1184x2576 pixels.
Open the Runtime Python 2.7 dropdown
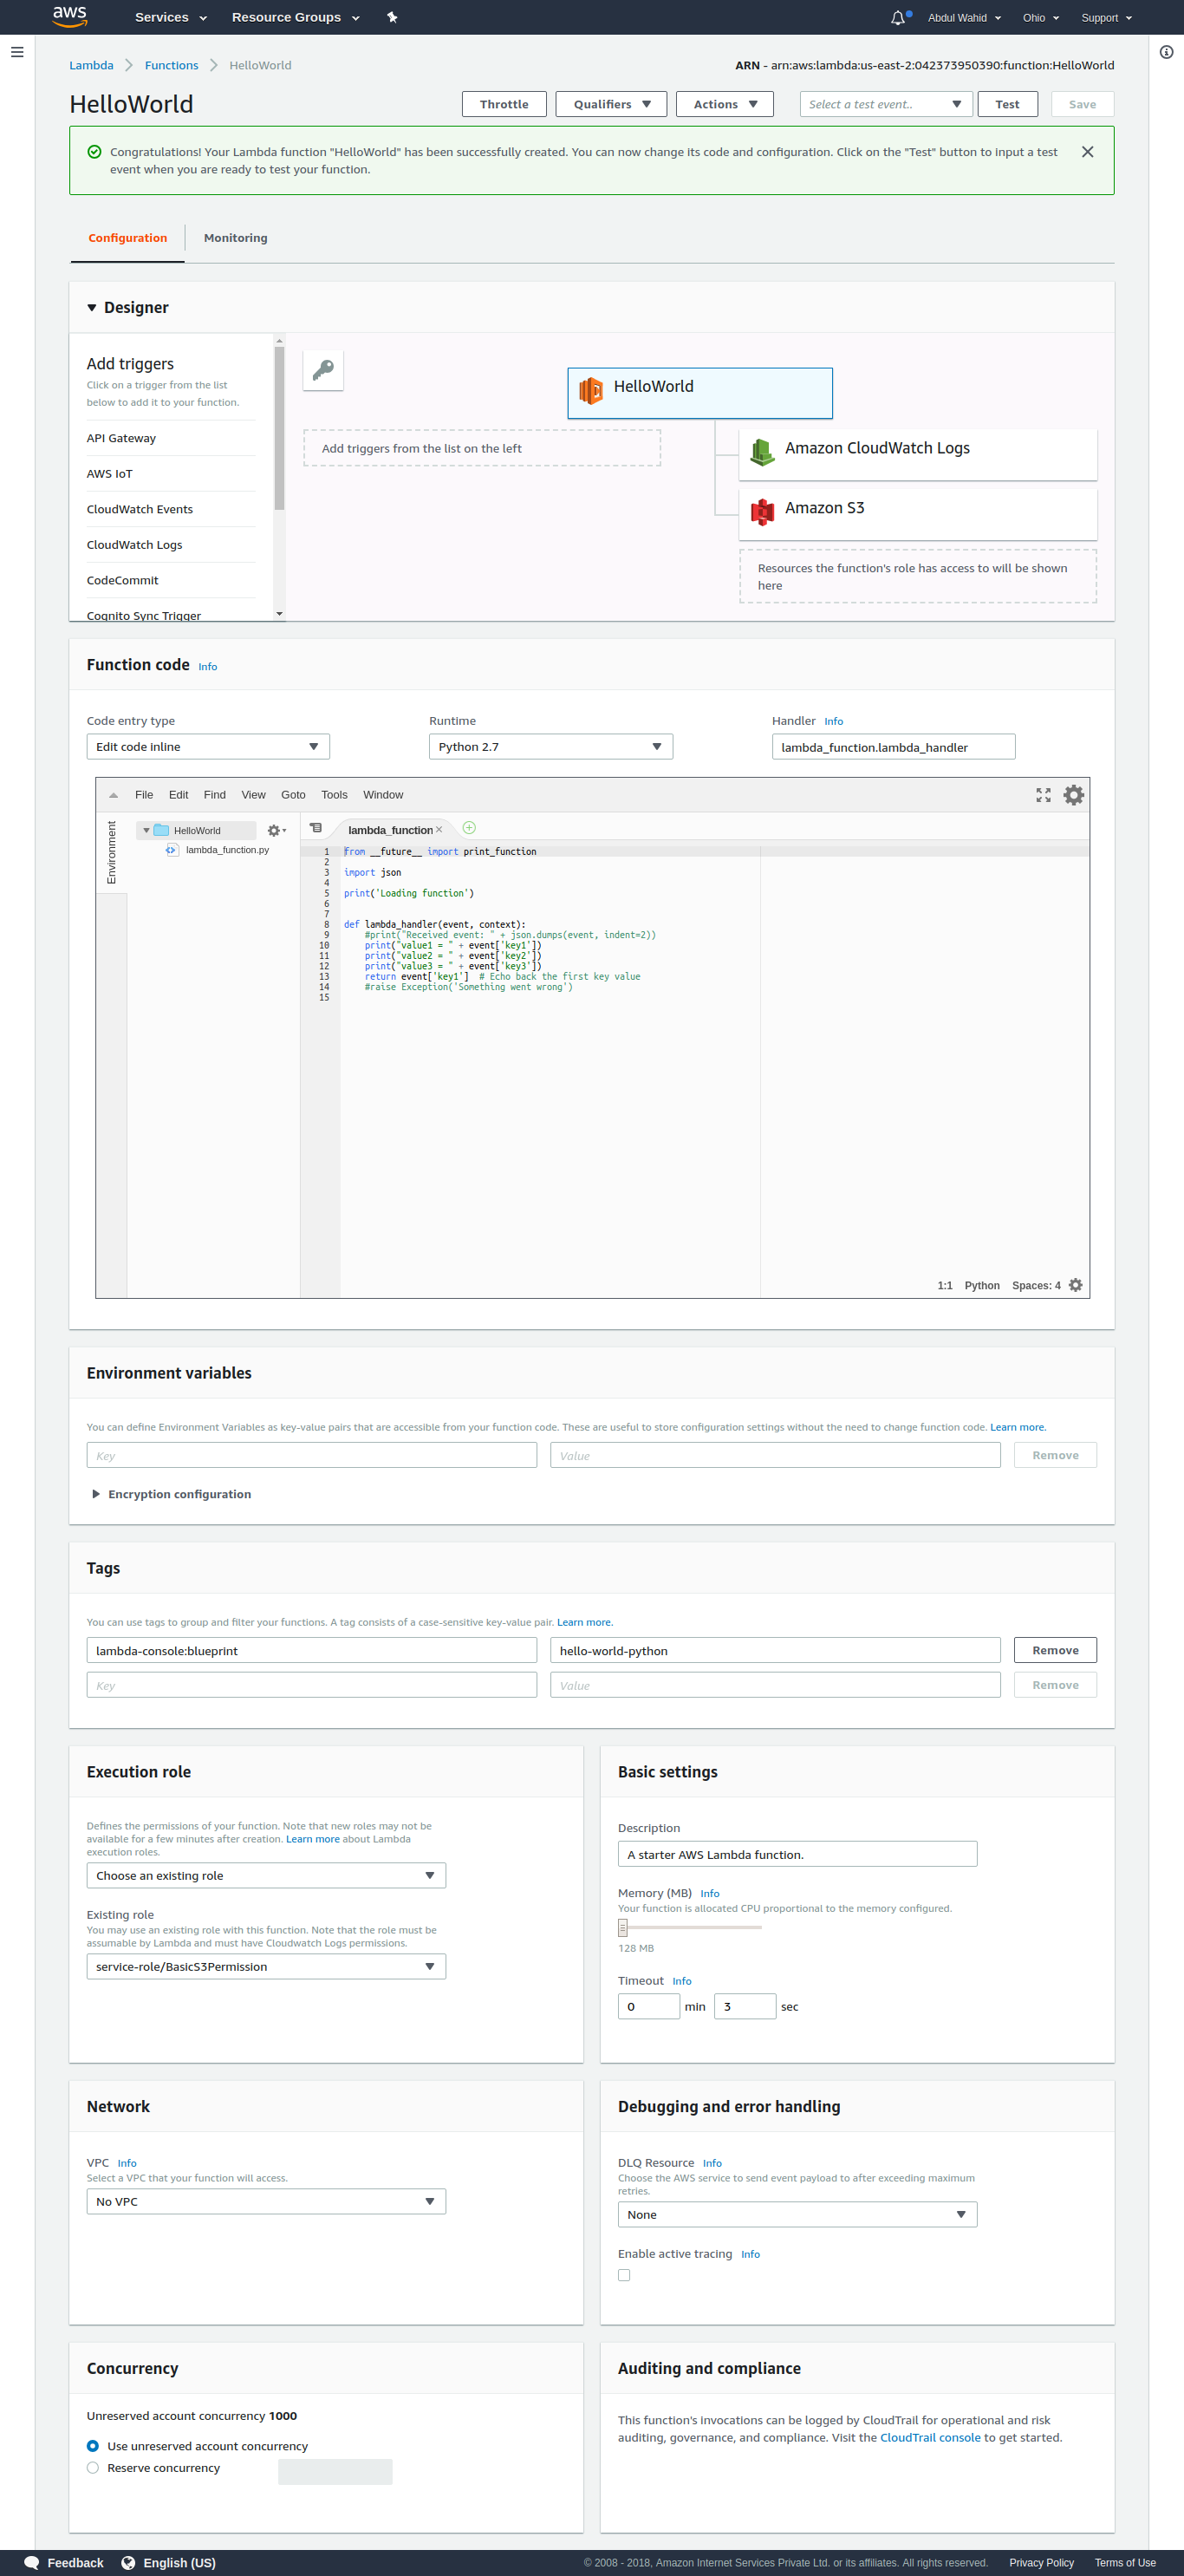tap(550, 747)
